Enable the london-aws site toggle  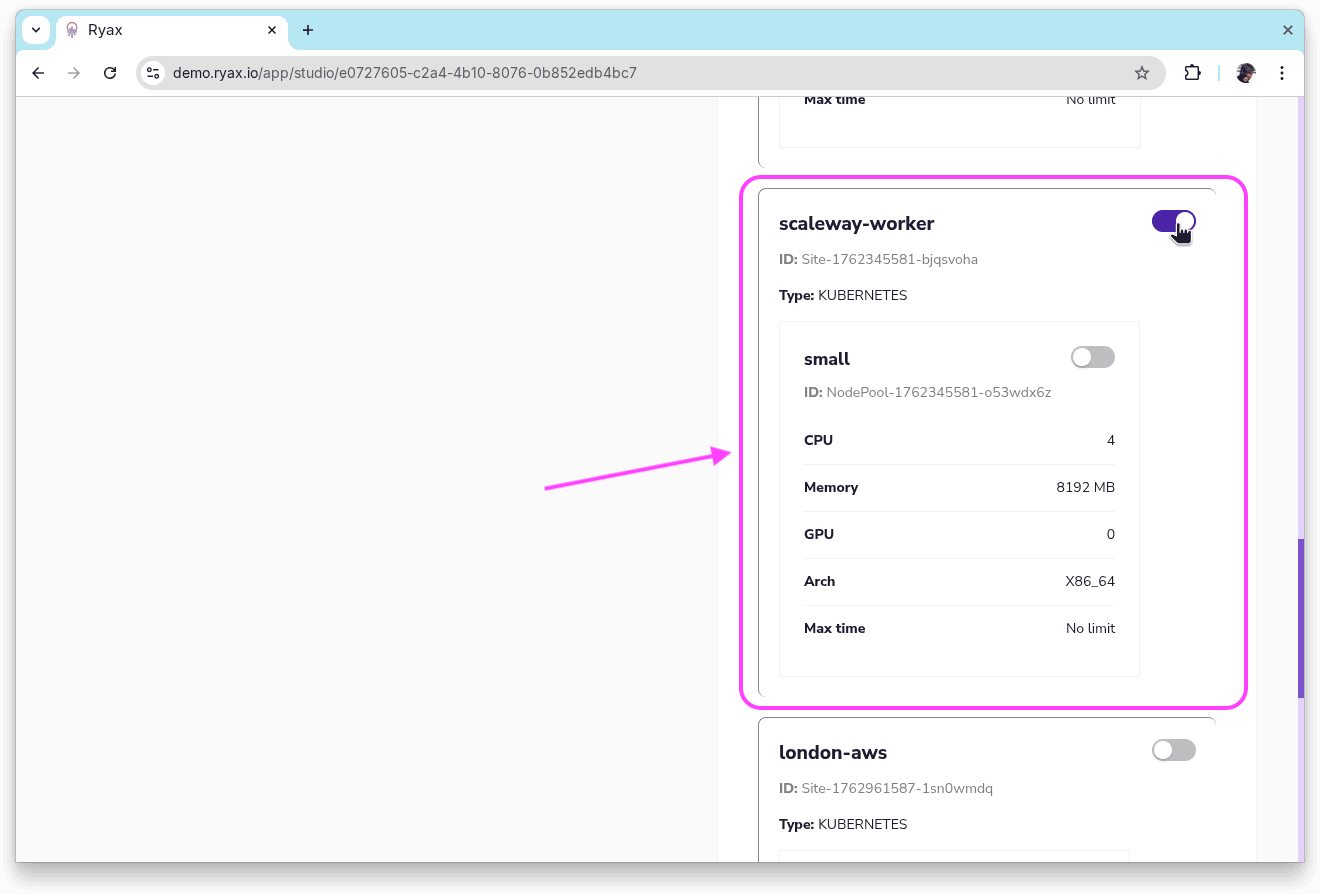click(1173, 750)
